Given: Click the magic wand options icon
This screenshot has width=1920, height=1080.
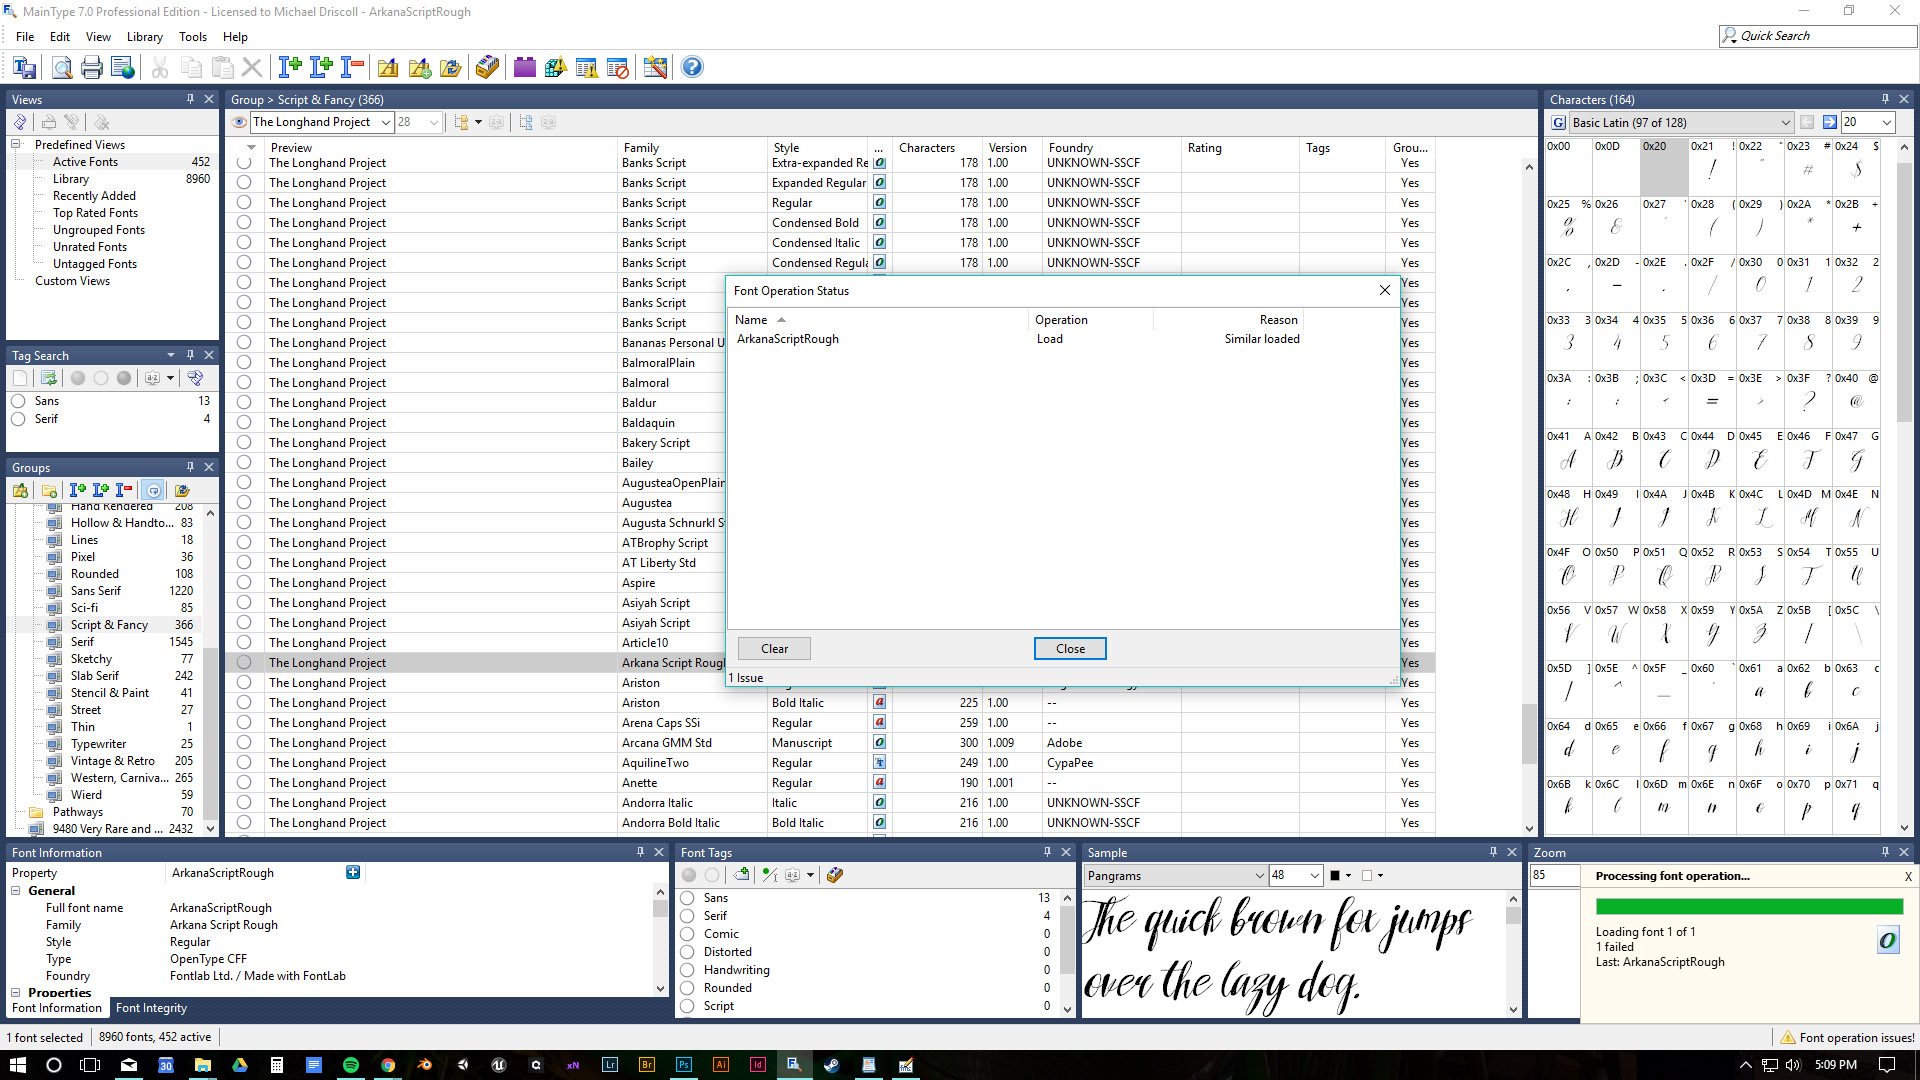Looking at the screenshot, I should [x=655, y=68].
